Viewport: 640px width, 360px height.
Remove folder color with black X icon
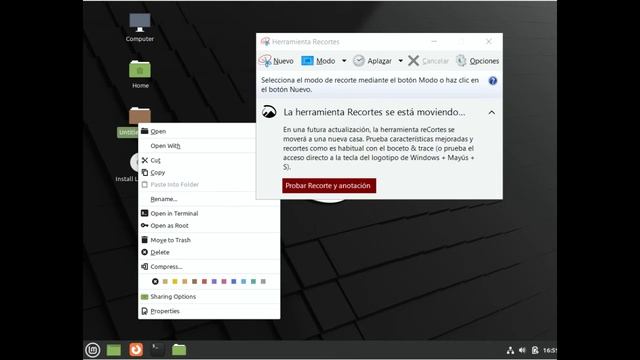(155, 281)
